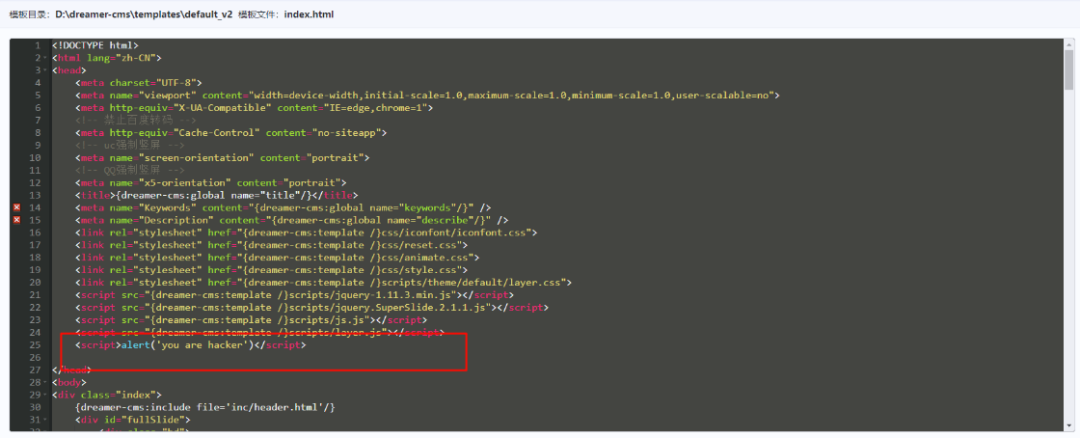Click the viewport meta tag line
Image resolution: width=1080 pixels, height=438 pixels.
pyautogui.click(x=427, y=95)
